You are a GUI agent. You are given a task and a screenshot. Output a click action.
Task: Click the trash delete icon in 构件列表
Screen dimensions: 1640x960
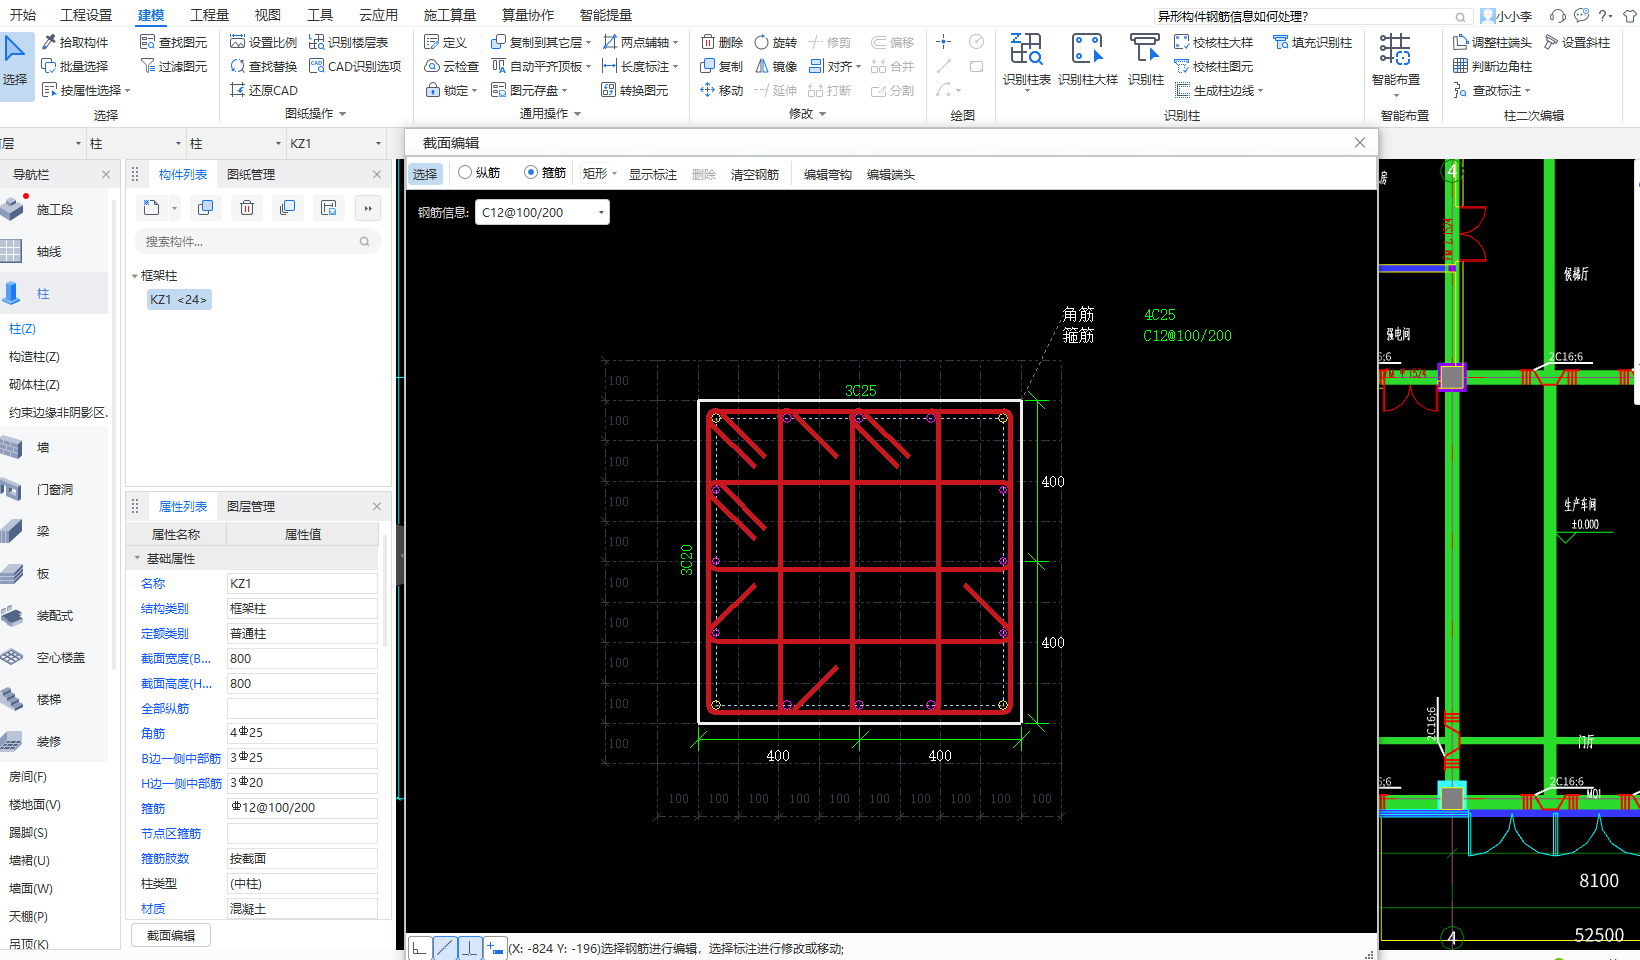point(247,208)
